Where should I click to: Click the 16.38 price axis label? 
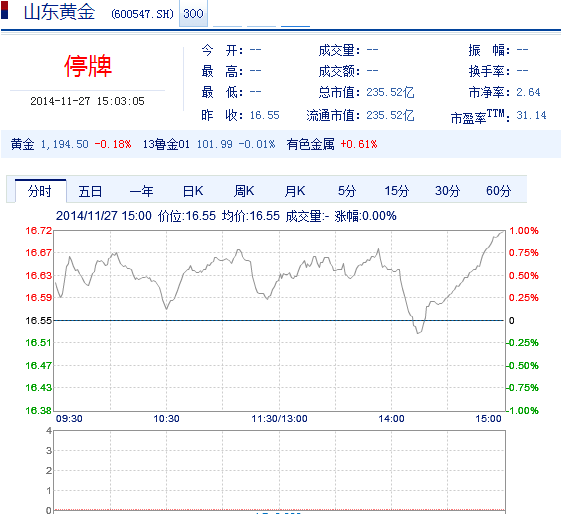coord(39,410)
